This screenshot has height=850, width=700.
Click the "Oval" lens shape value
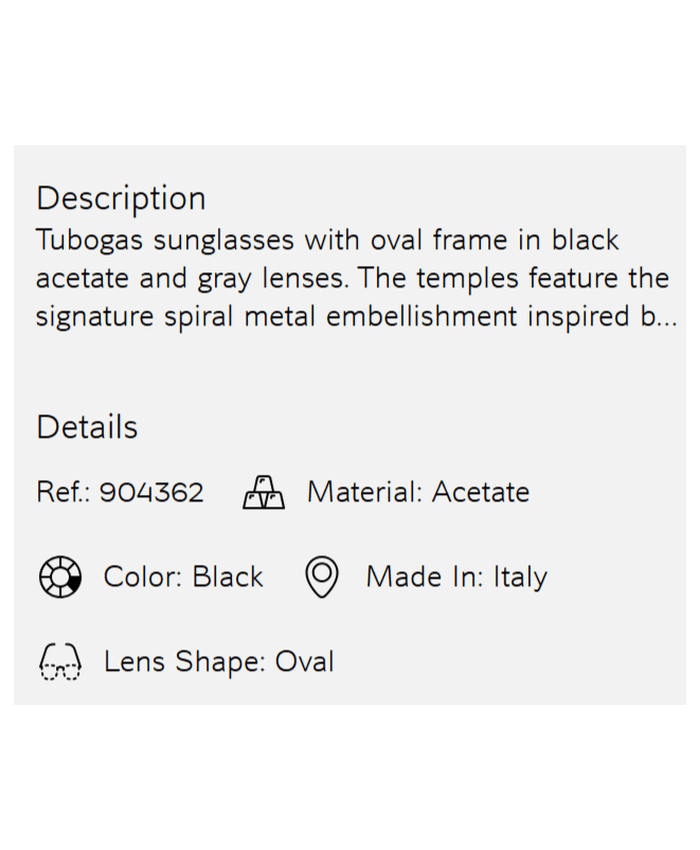[x=305, y=662]
